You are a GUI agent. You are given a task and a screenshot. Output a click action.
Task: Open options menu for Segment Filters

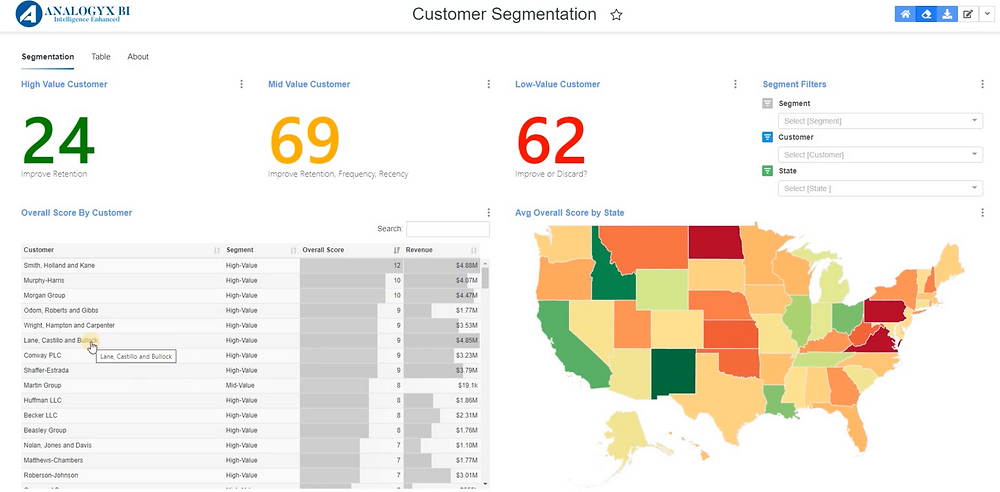[982, 84]
